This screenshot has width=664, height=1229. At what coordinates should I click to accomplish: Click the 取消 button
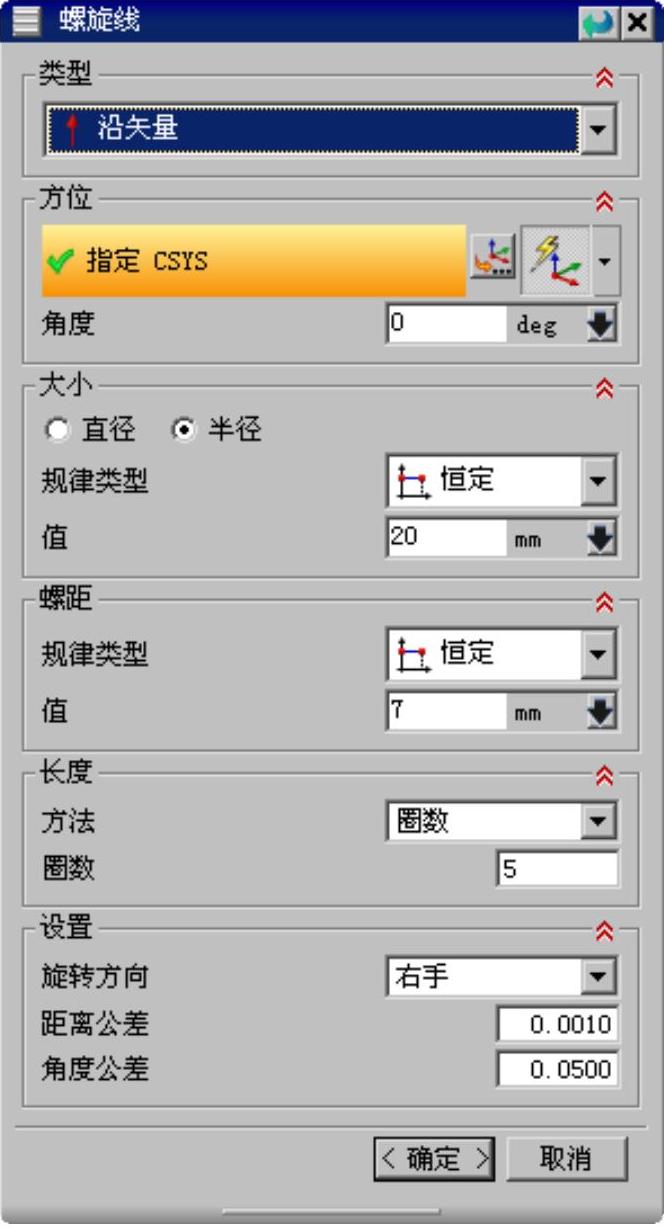click(566, 1159)
